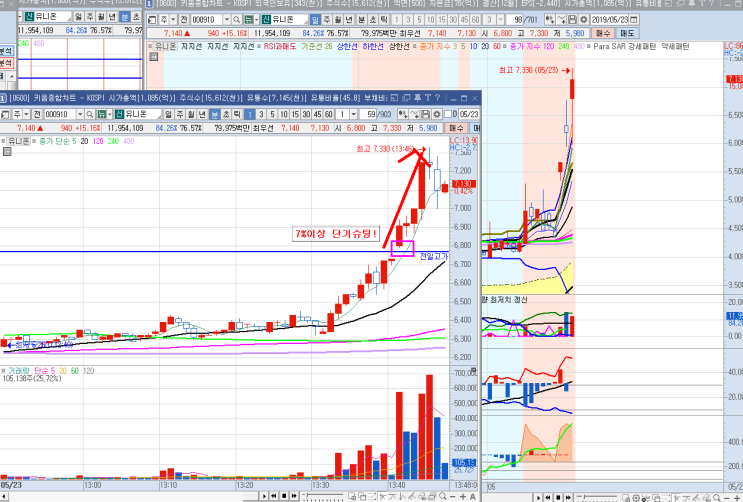Select 초 (second) period in back chart
The height and width of the screenshot is (502, 743).
372,20
